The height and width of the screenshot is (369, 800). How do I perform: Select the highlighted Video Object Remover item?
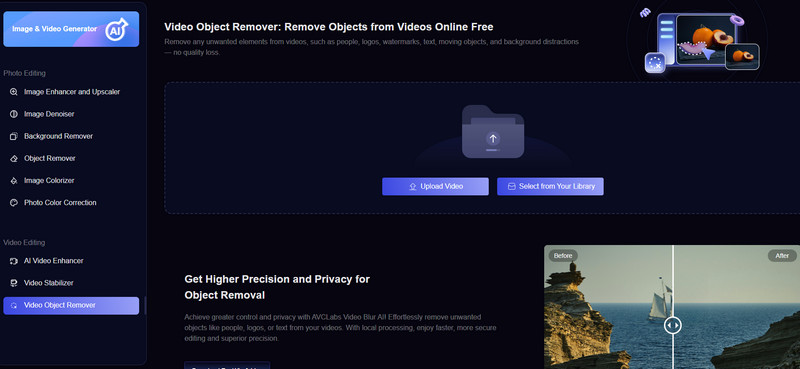71,305
